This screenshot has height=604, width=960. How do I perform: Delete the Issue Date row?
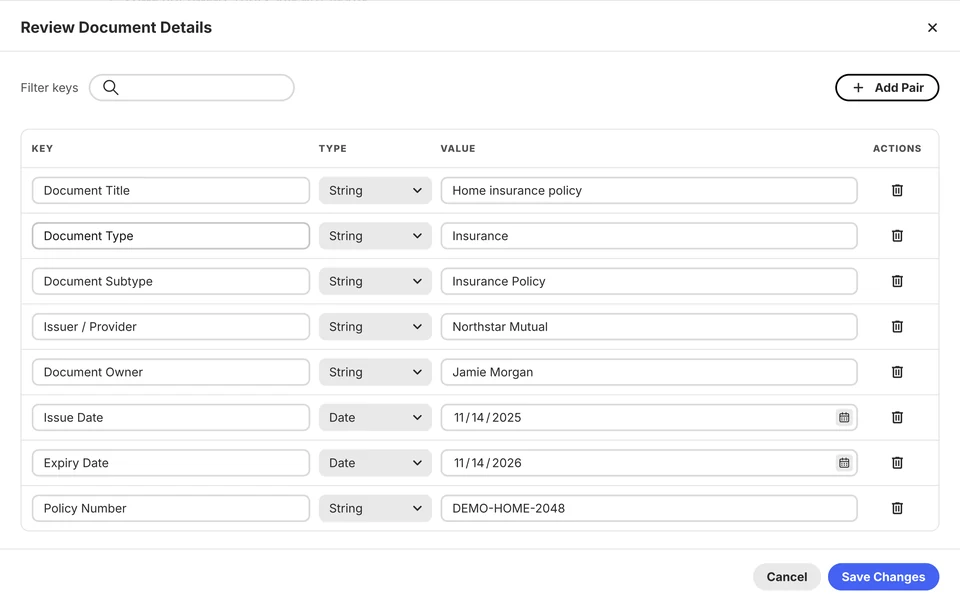pos(897,417)
